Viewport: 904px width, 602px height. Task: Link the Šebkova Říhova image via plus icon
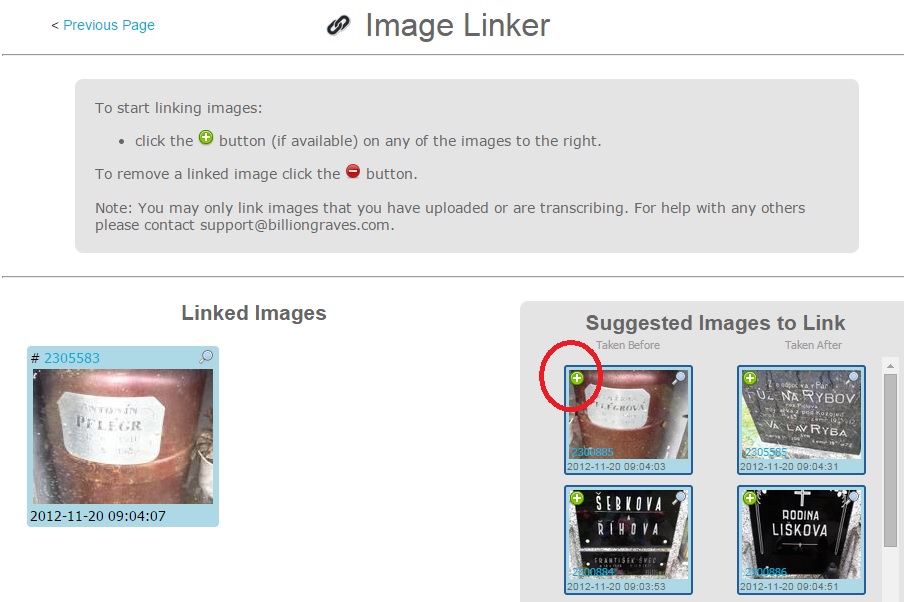click(577, 498)
